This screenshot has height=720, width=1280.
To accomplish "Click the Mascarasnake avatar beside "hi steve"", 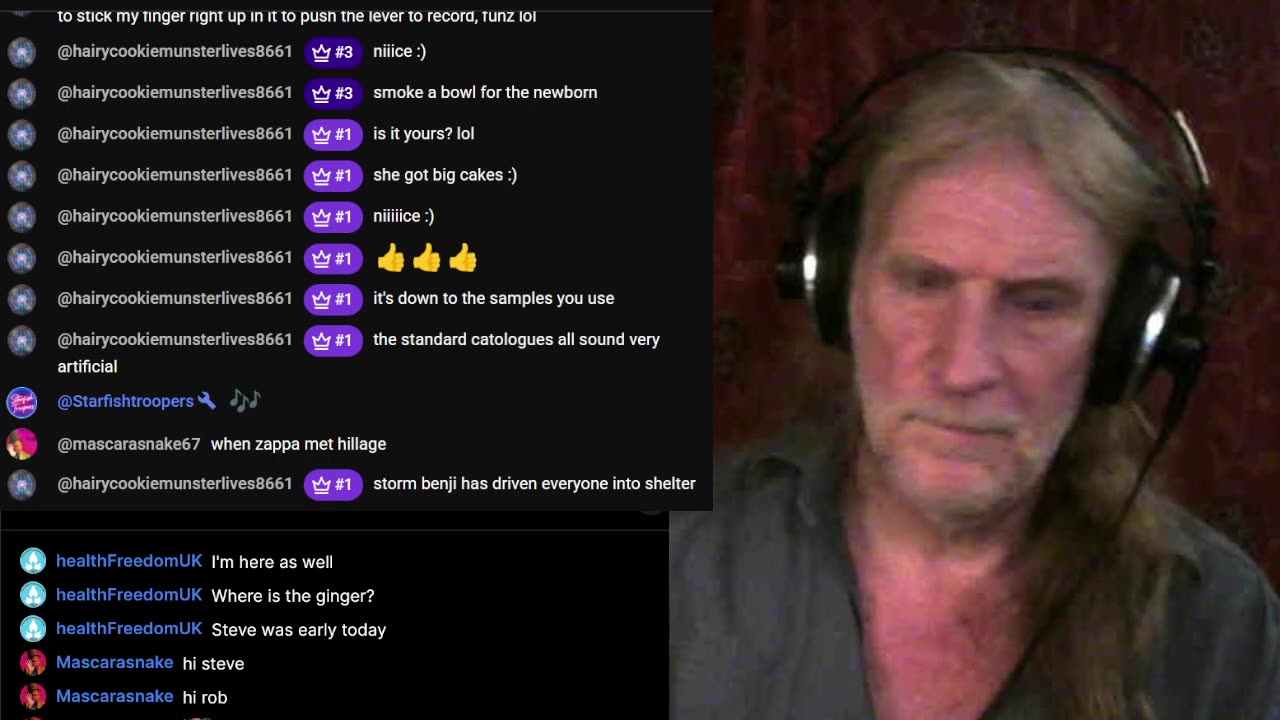I will 33,663.
